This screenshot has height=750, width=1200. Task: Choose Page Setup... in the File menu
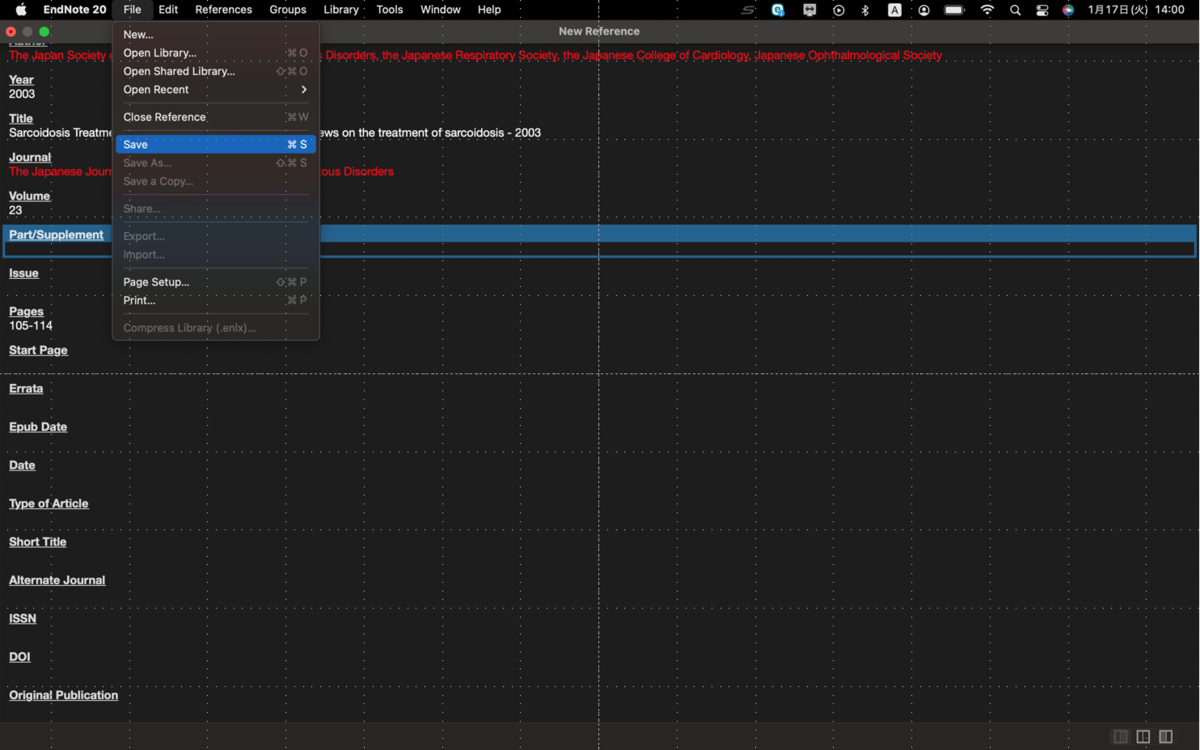(216, 282)
